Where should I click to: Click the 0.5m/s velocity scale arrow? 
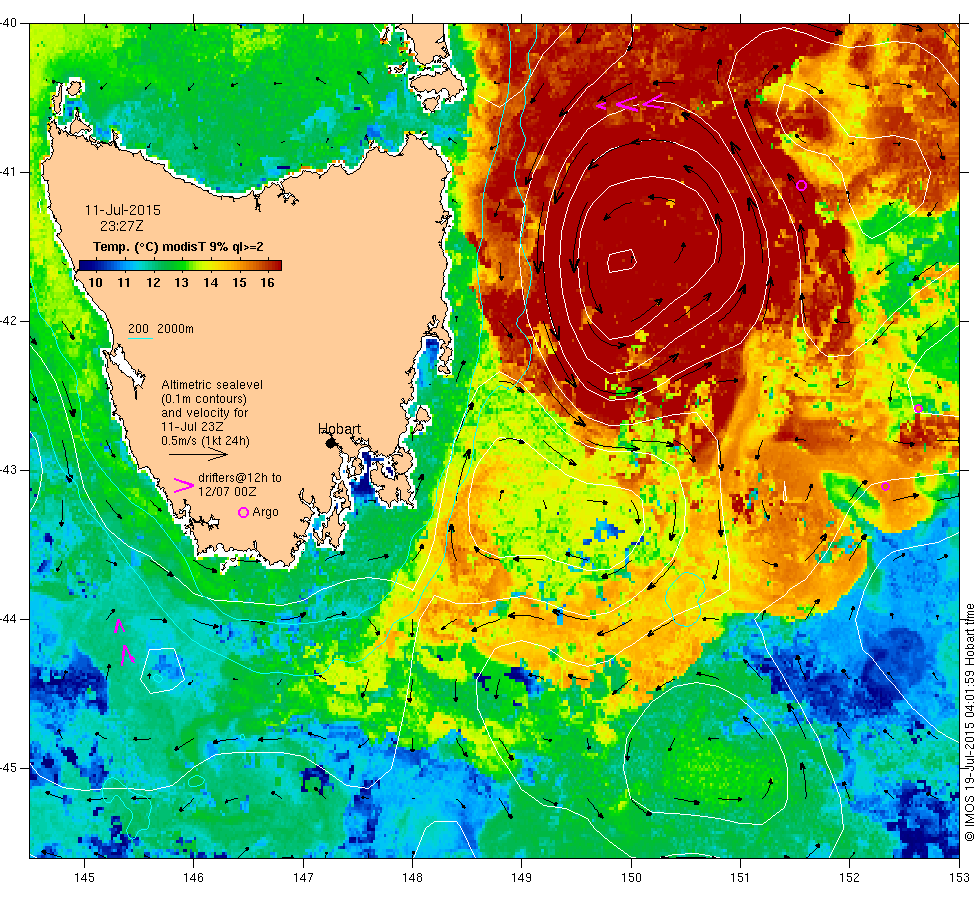(198, 454)
